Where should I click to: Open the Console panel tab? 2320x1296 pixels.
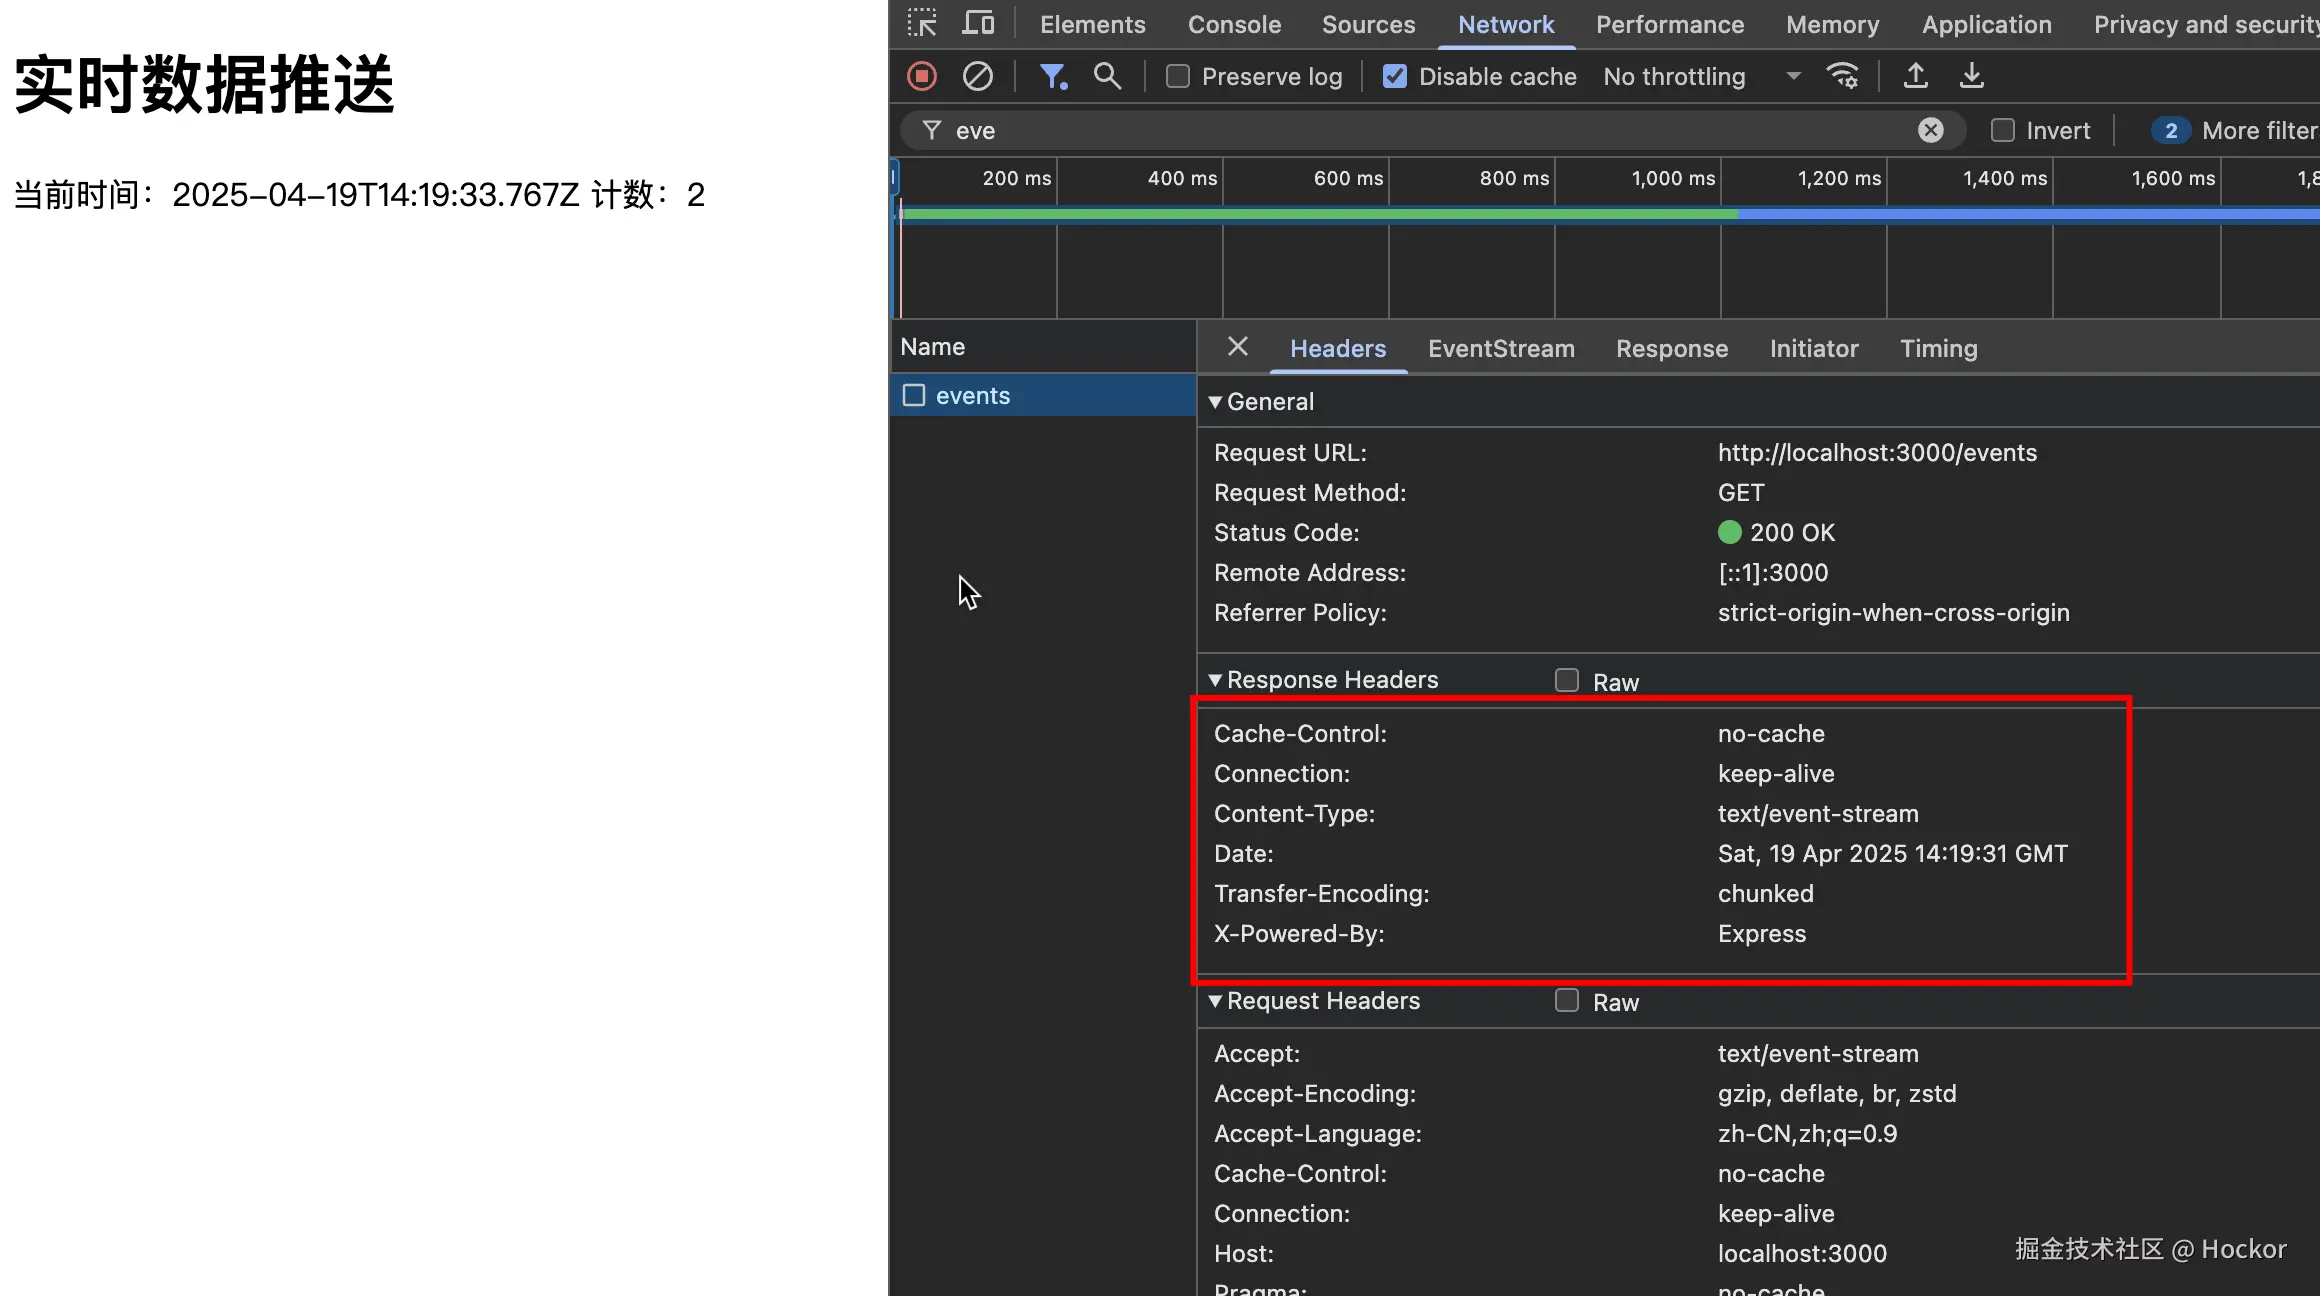(1233, 24)
